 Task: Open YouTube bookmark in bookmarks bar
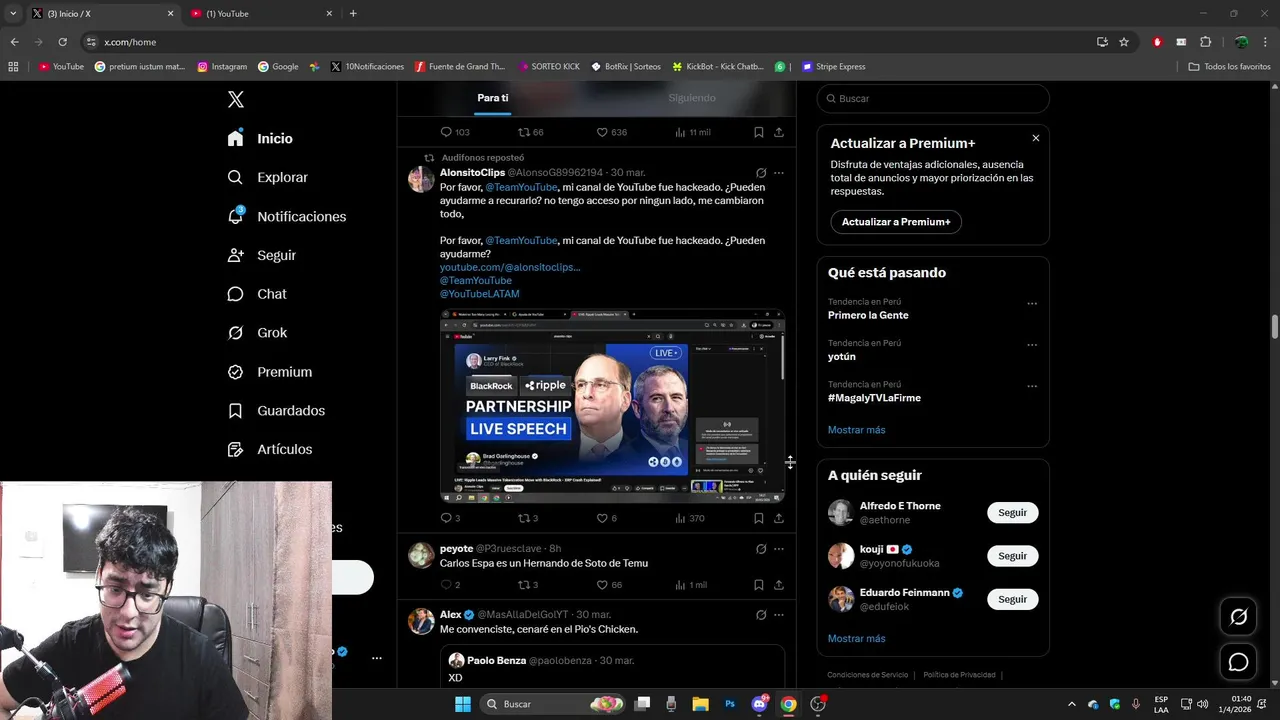tap(61, 67)
